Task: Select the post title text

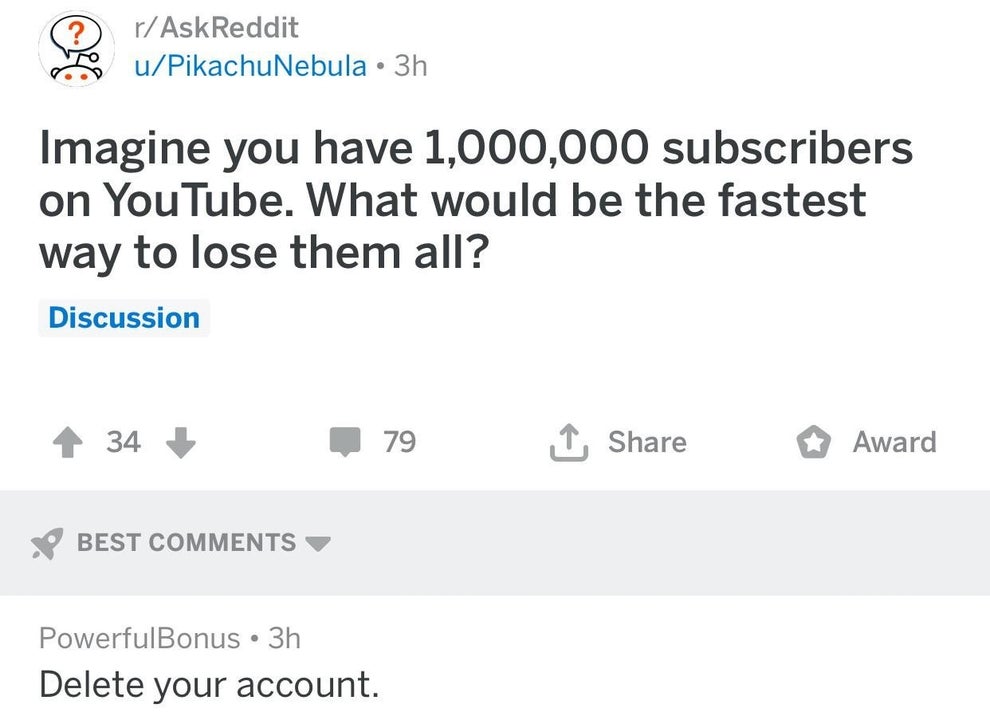Action: tap(476, 198)
